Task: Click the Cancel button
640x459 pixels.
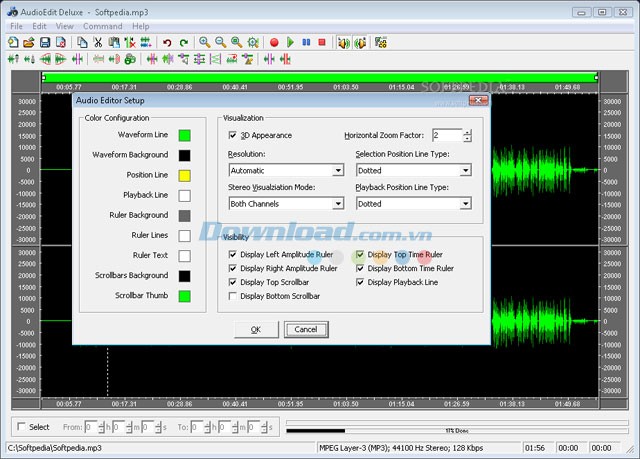Action: (x=306, y=329)
